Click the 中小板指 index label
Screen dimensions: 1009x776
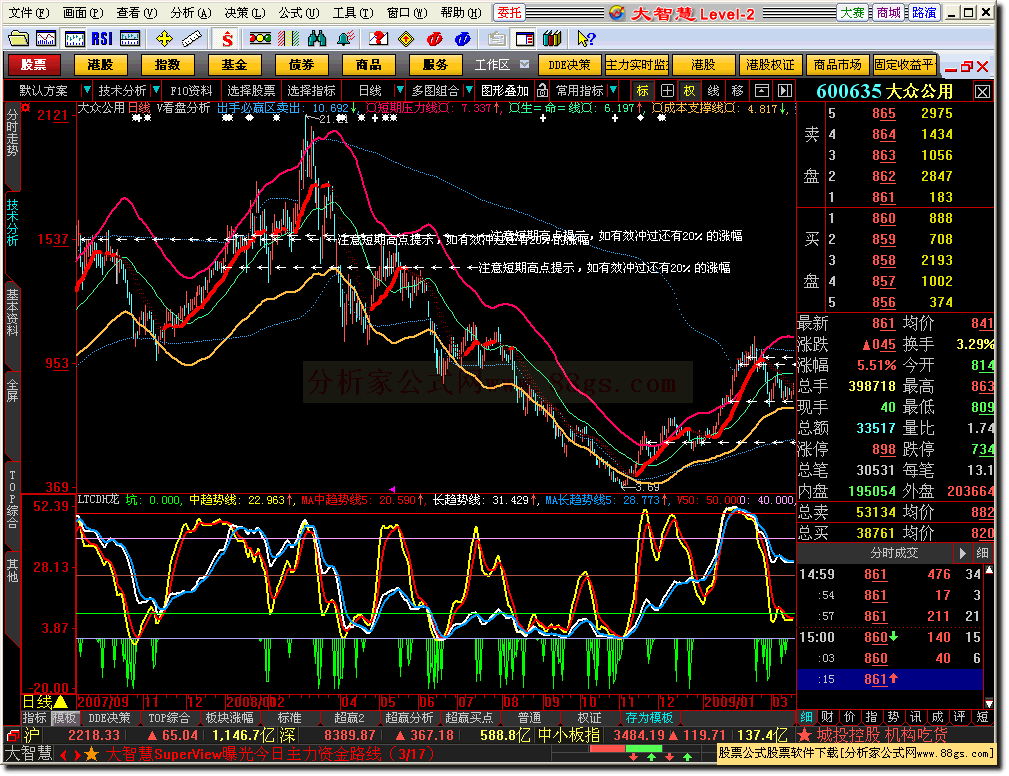(x=569, y=735)
